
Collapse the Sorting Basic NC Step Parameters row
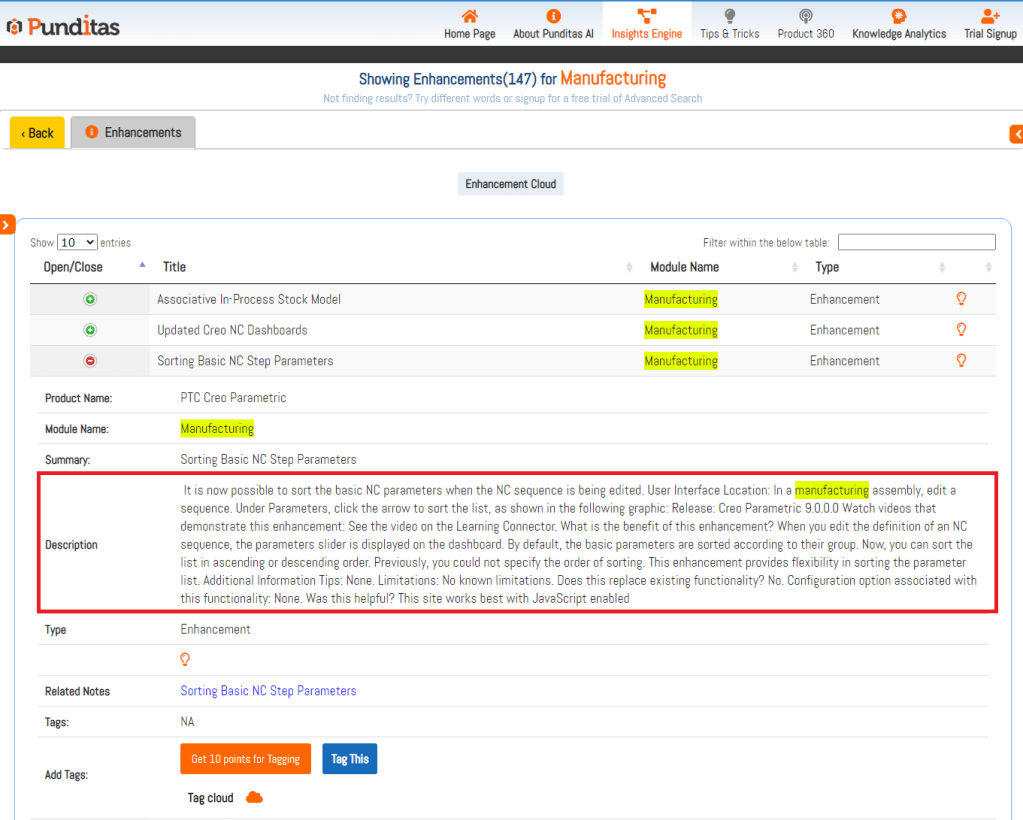[90, 361]
